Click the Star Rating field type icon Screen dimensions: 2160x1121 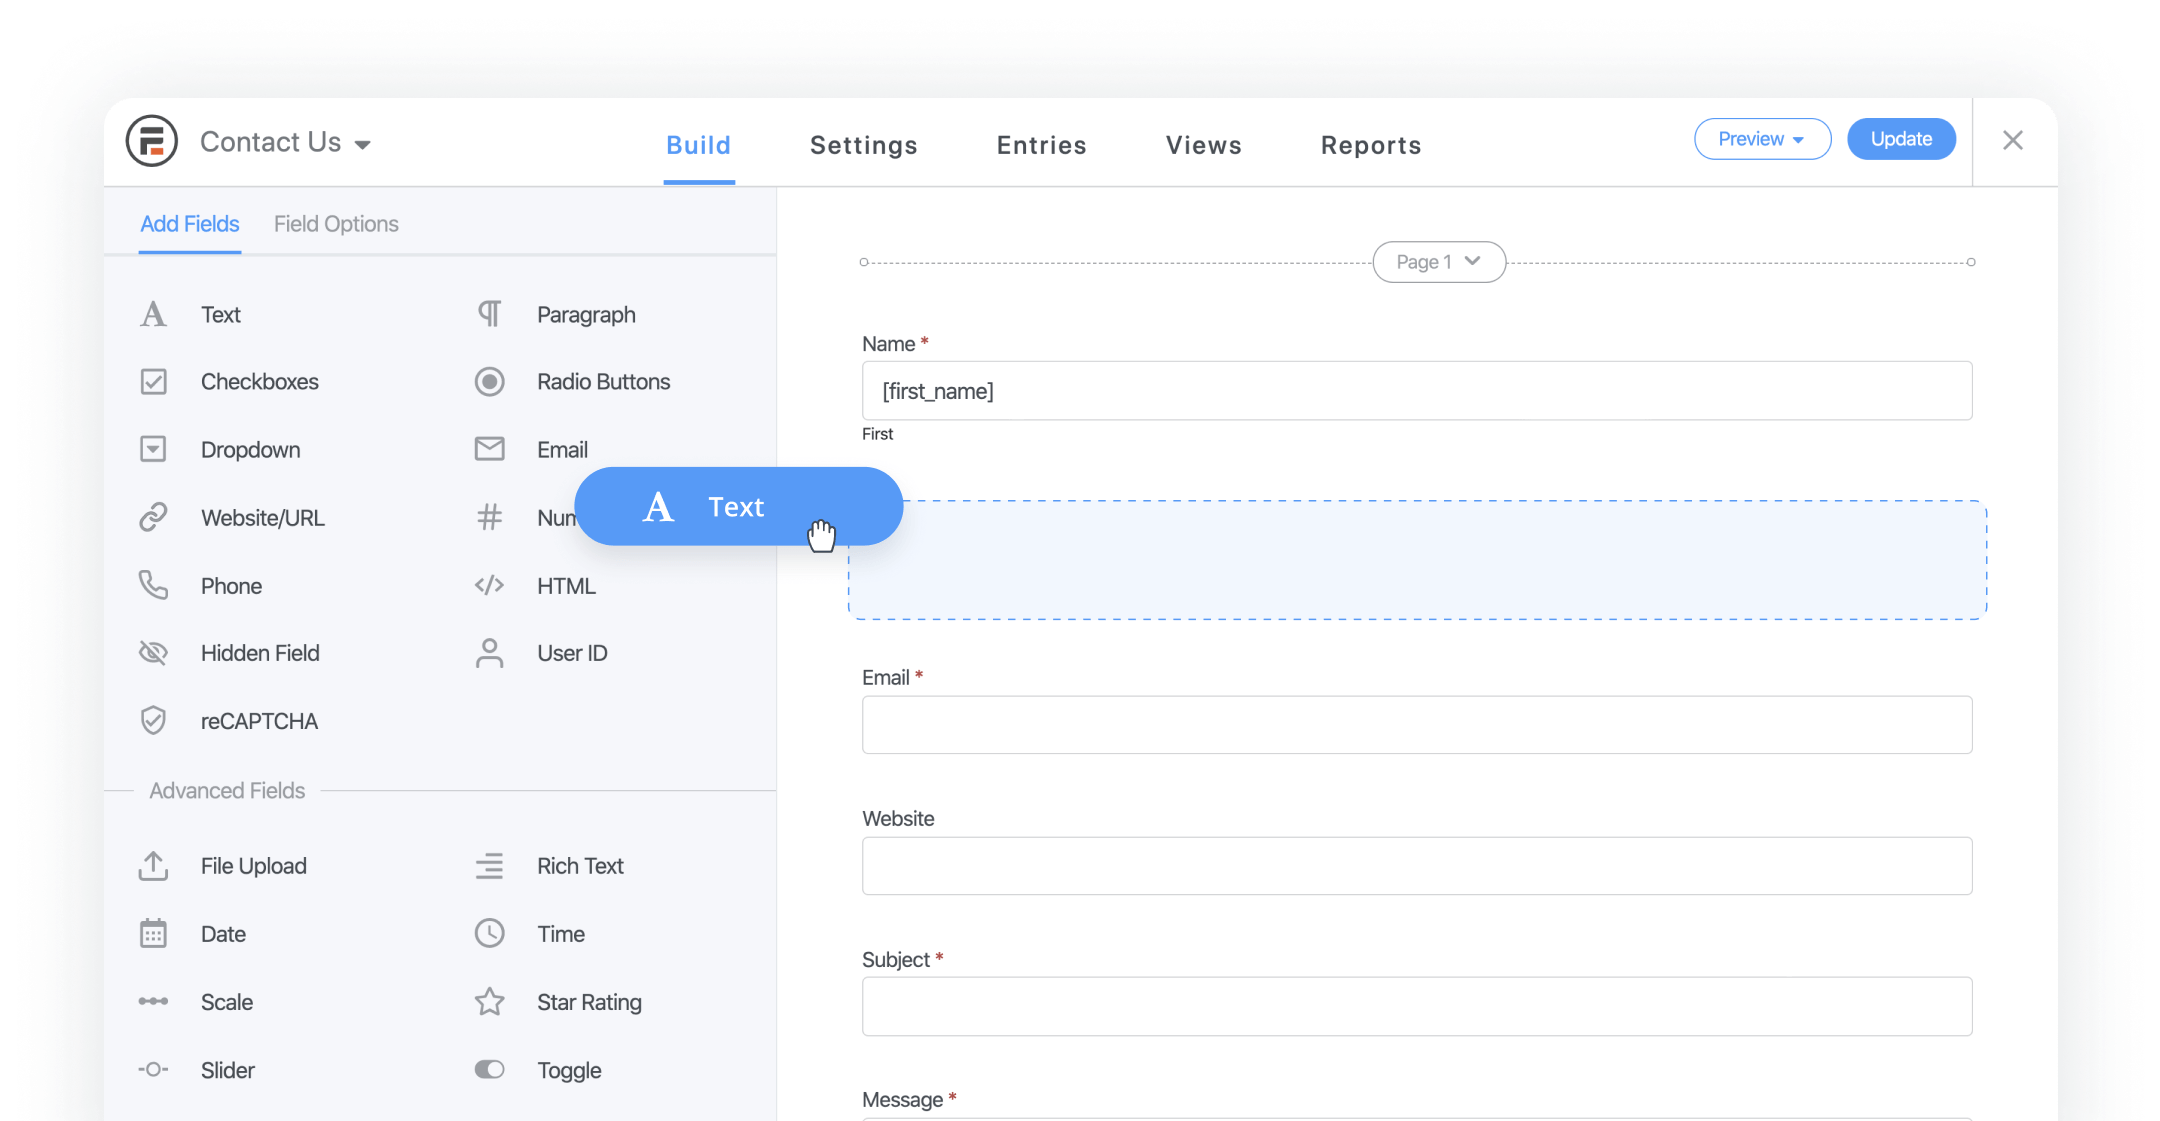coord(491,1000)
